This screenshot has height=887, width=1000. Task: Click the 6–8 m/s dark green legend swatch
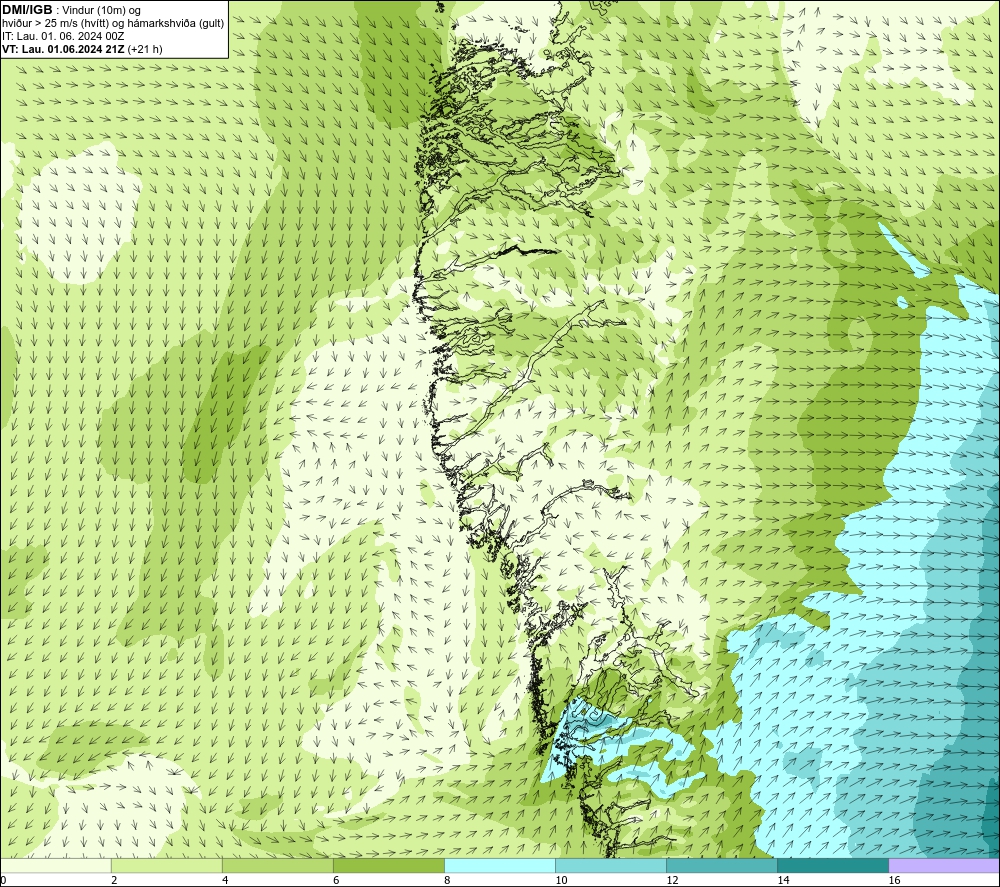[x=388, y=865]
